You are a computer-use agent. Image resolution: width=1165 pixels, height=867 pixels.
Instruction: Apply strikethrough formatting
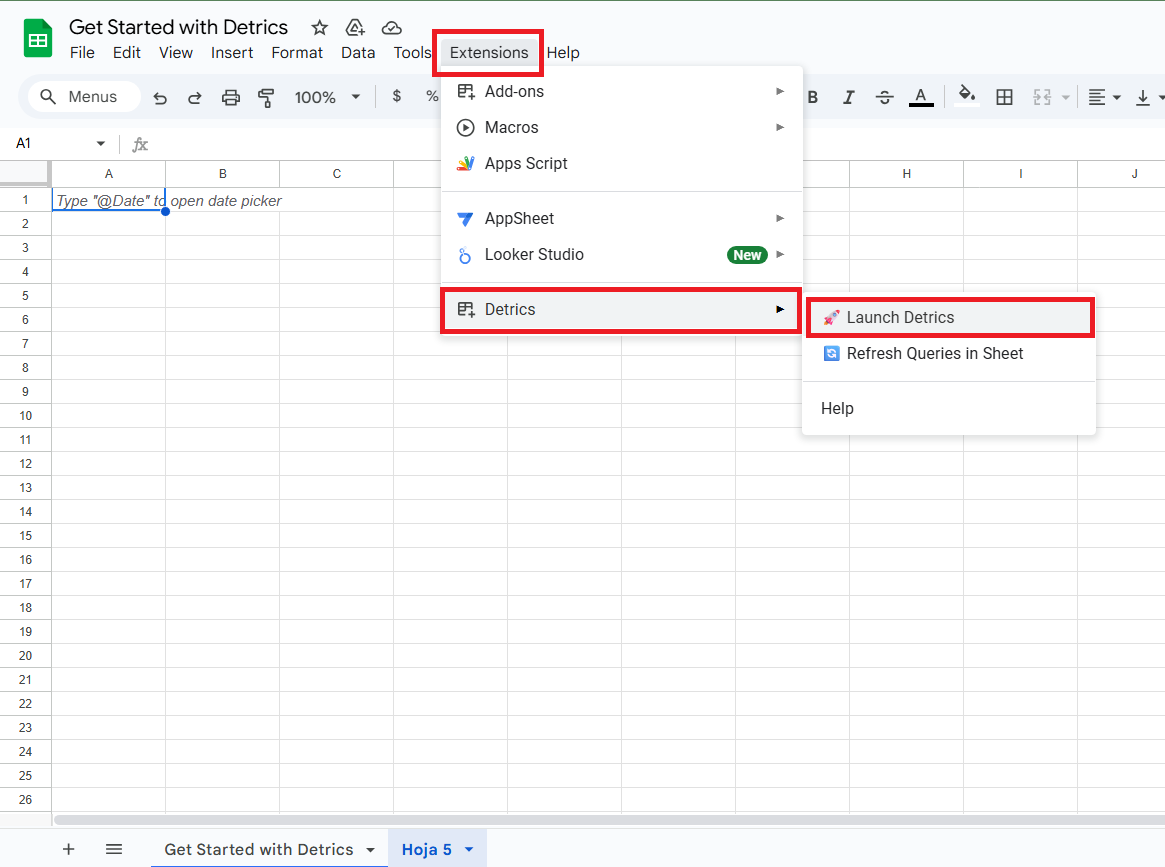884,96
